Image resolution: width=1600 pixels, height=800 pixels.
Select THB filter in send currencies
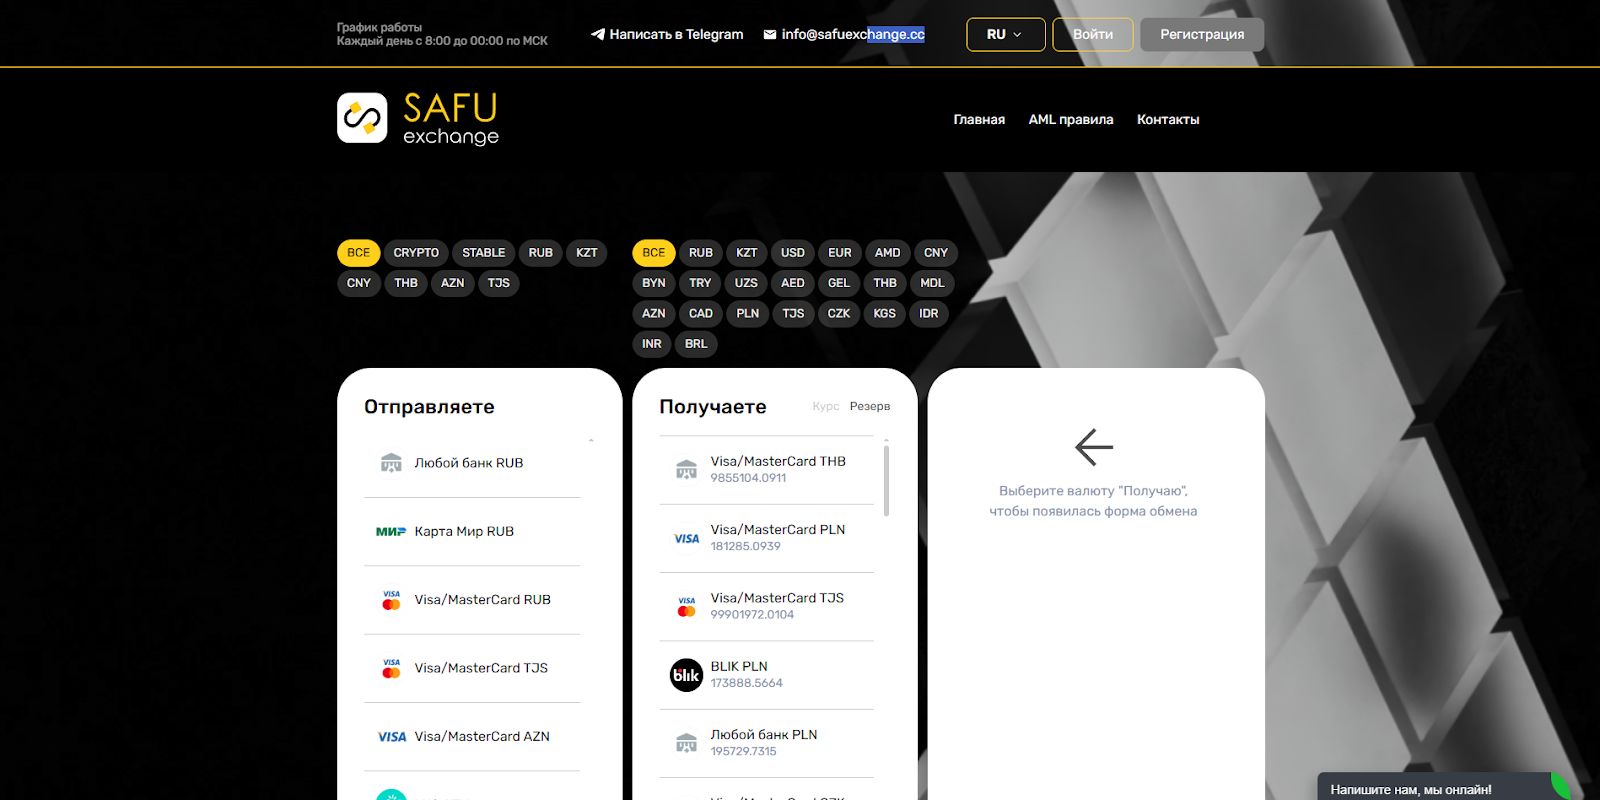pyautogui.click(x=406, y=283)
